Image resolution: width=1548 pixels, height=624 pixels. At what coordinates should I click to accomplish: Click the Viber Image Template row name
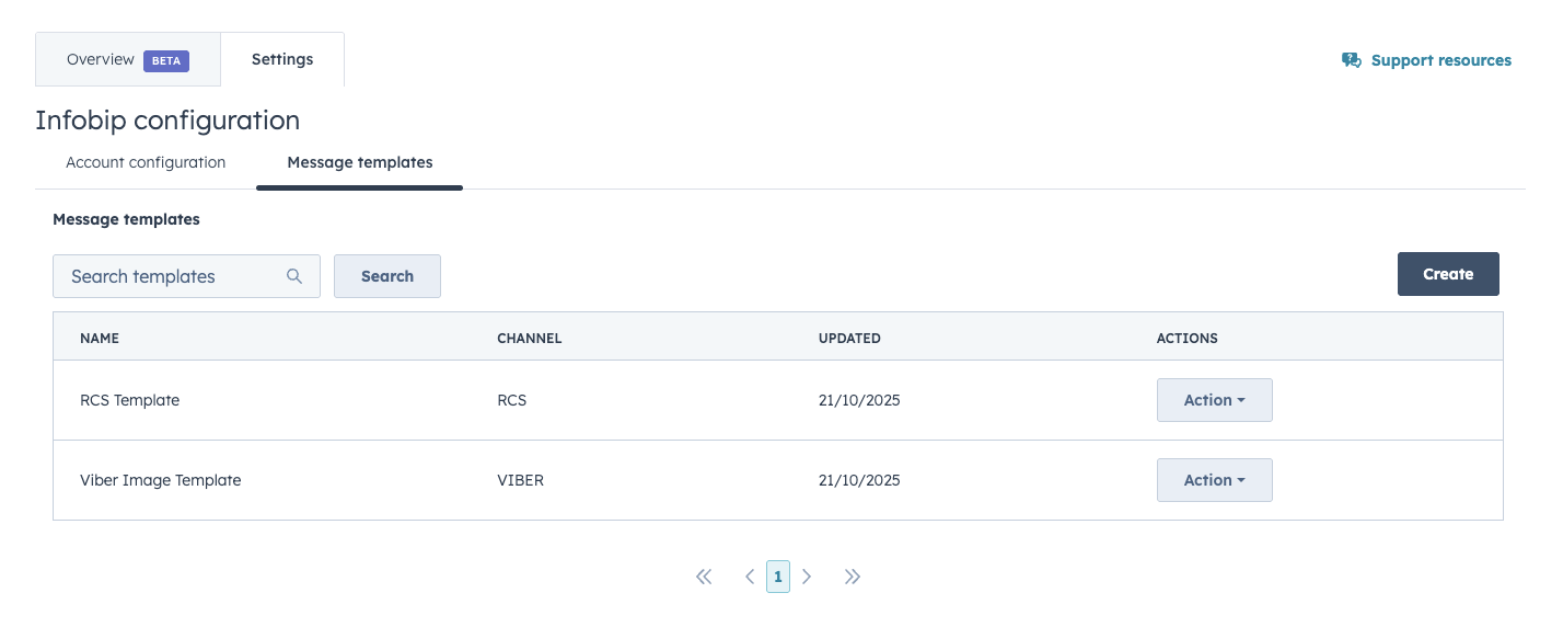click(x=160, y=480)
